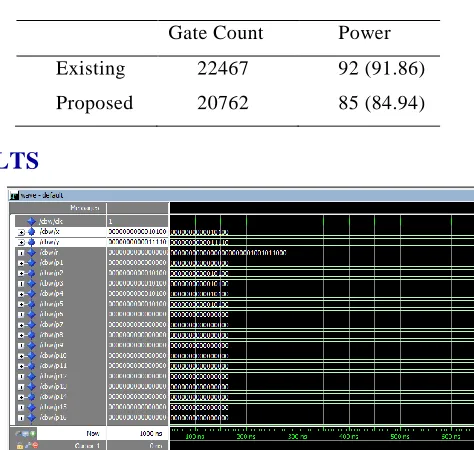Click the diamond icon of /cbw/p7 signal
474x450 pixels.
pyautogui.click(x=31, y=325)
